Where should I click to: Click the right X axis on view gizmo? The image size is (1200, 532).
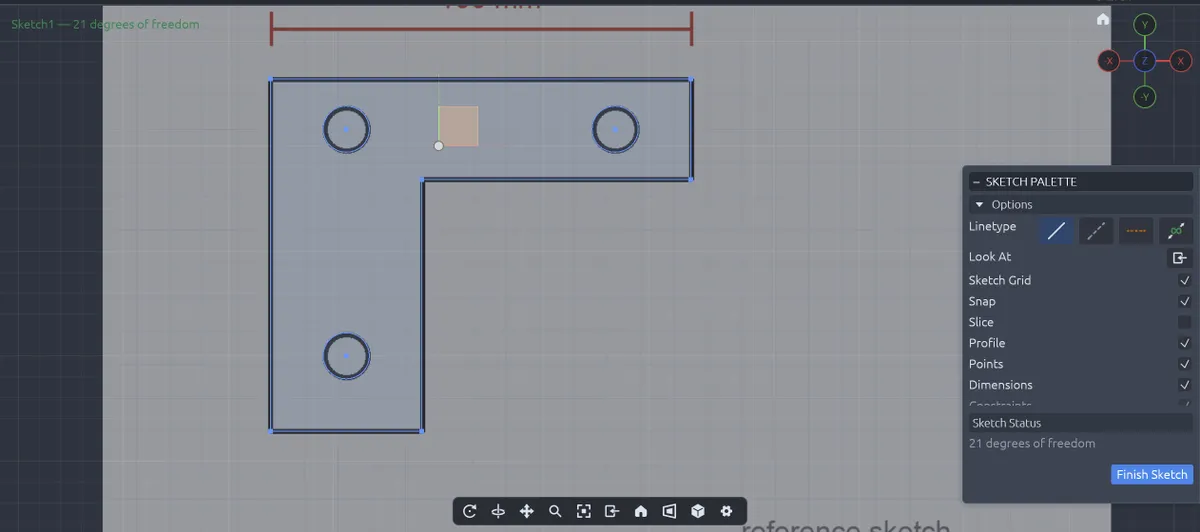[x=1181, y=61]
